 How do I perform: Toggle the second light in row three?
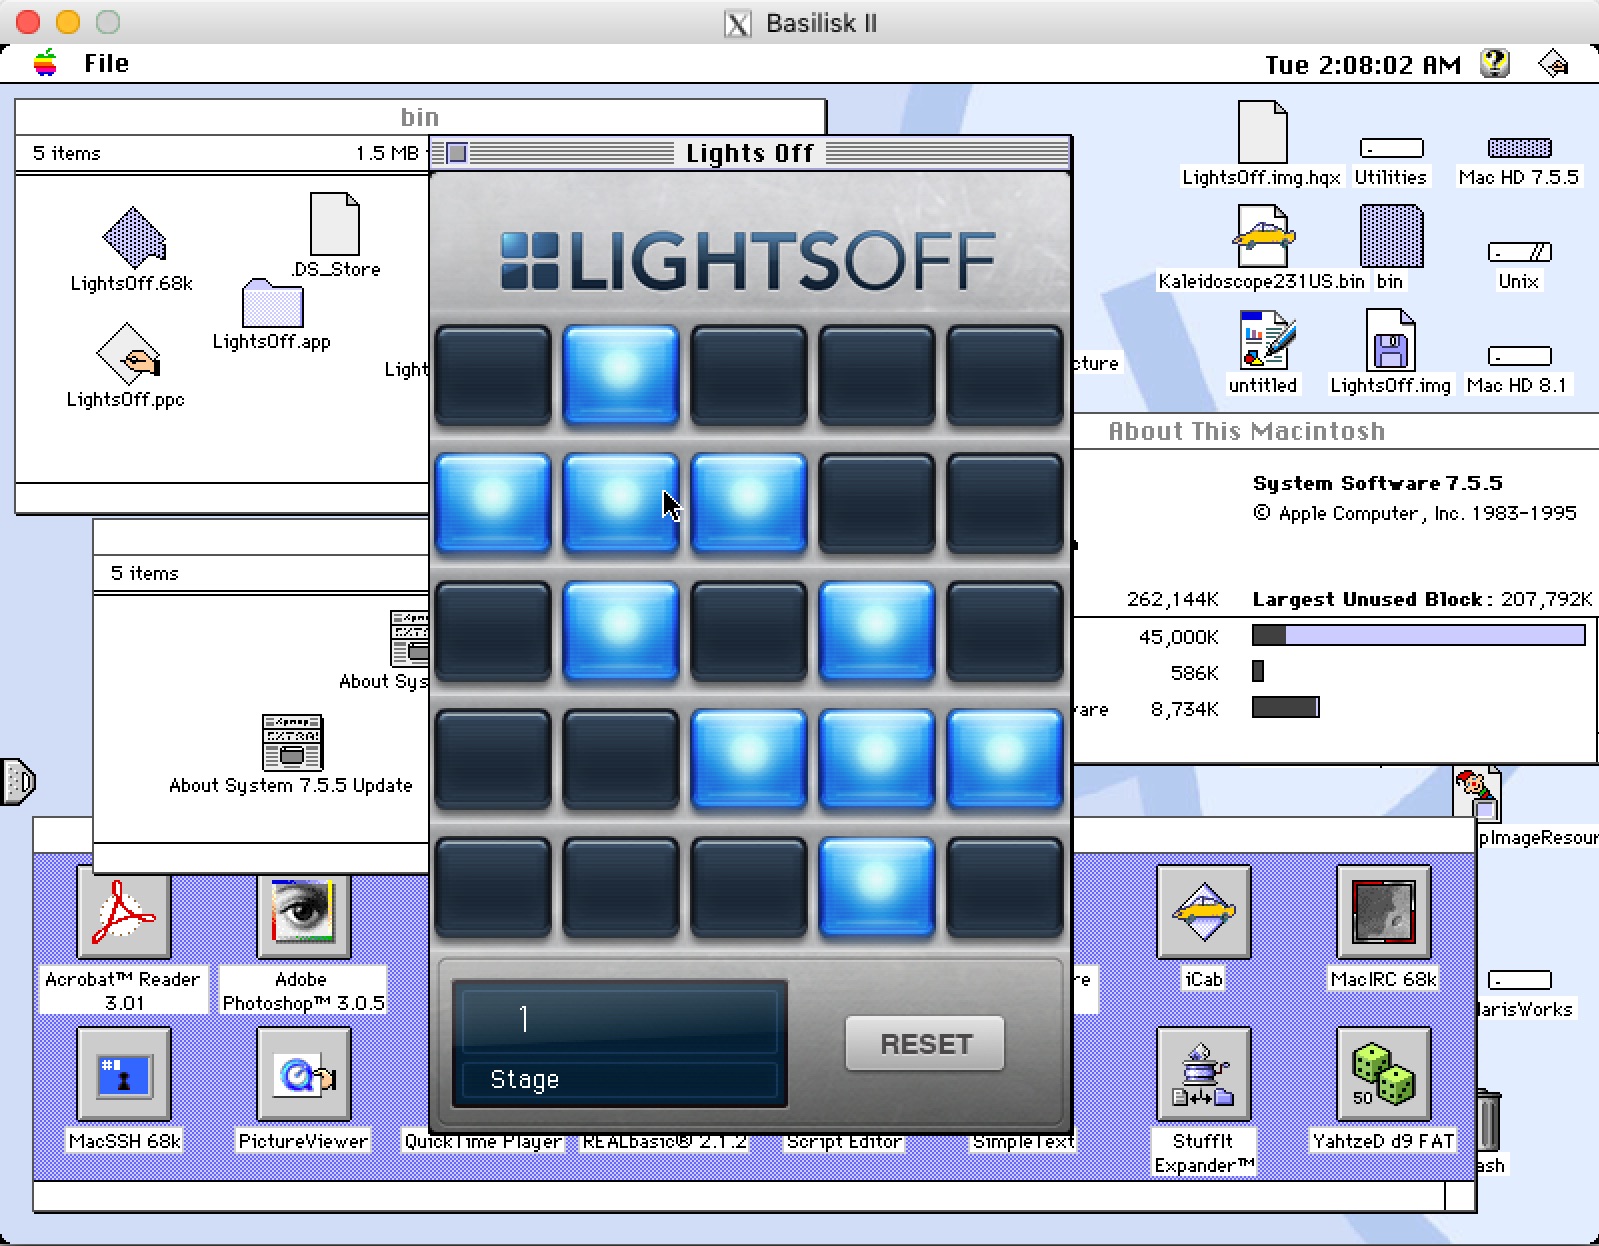(621, 630)
